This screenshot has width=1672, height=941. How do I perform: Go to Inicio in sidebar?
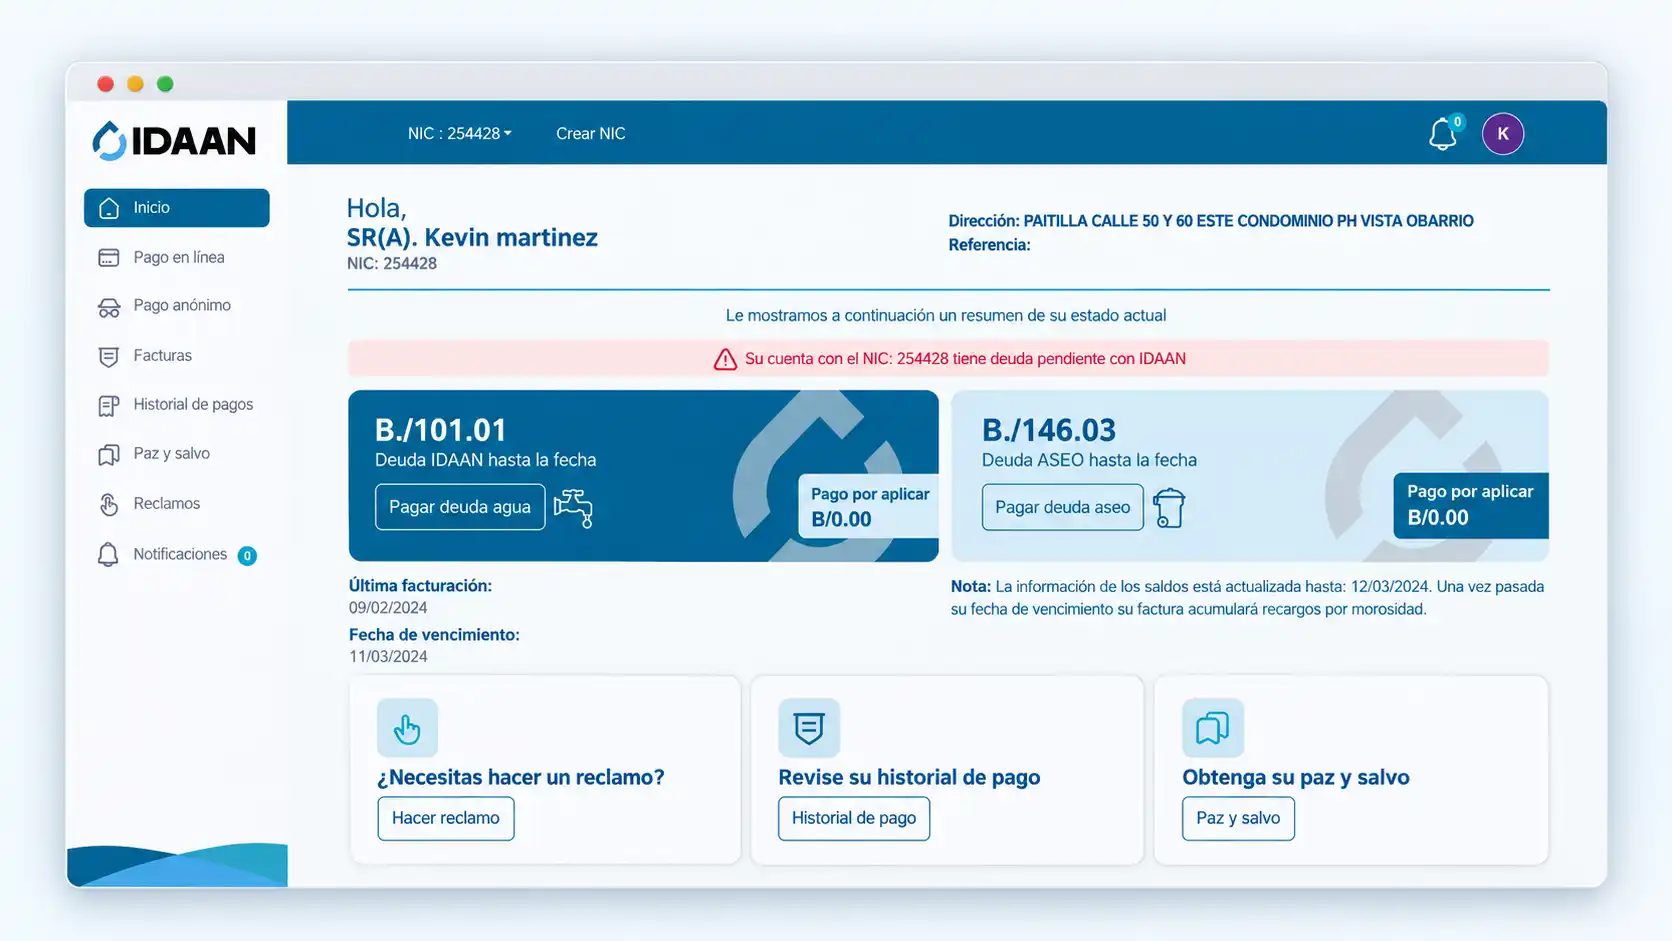[177, 208]
